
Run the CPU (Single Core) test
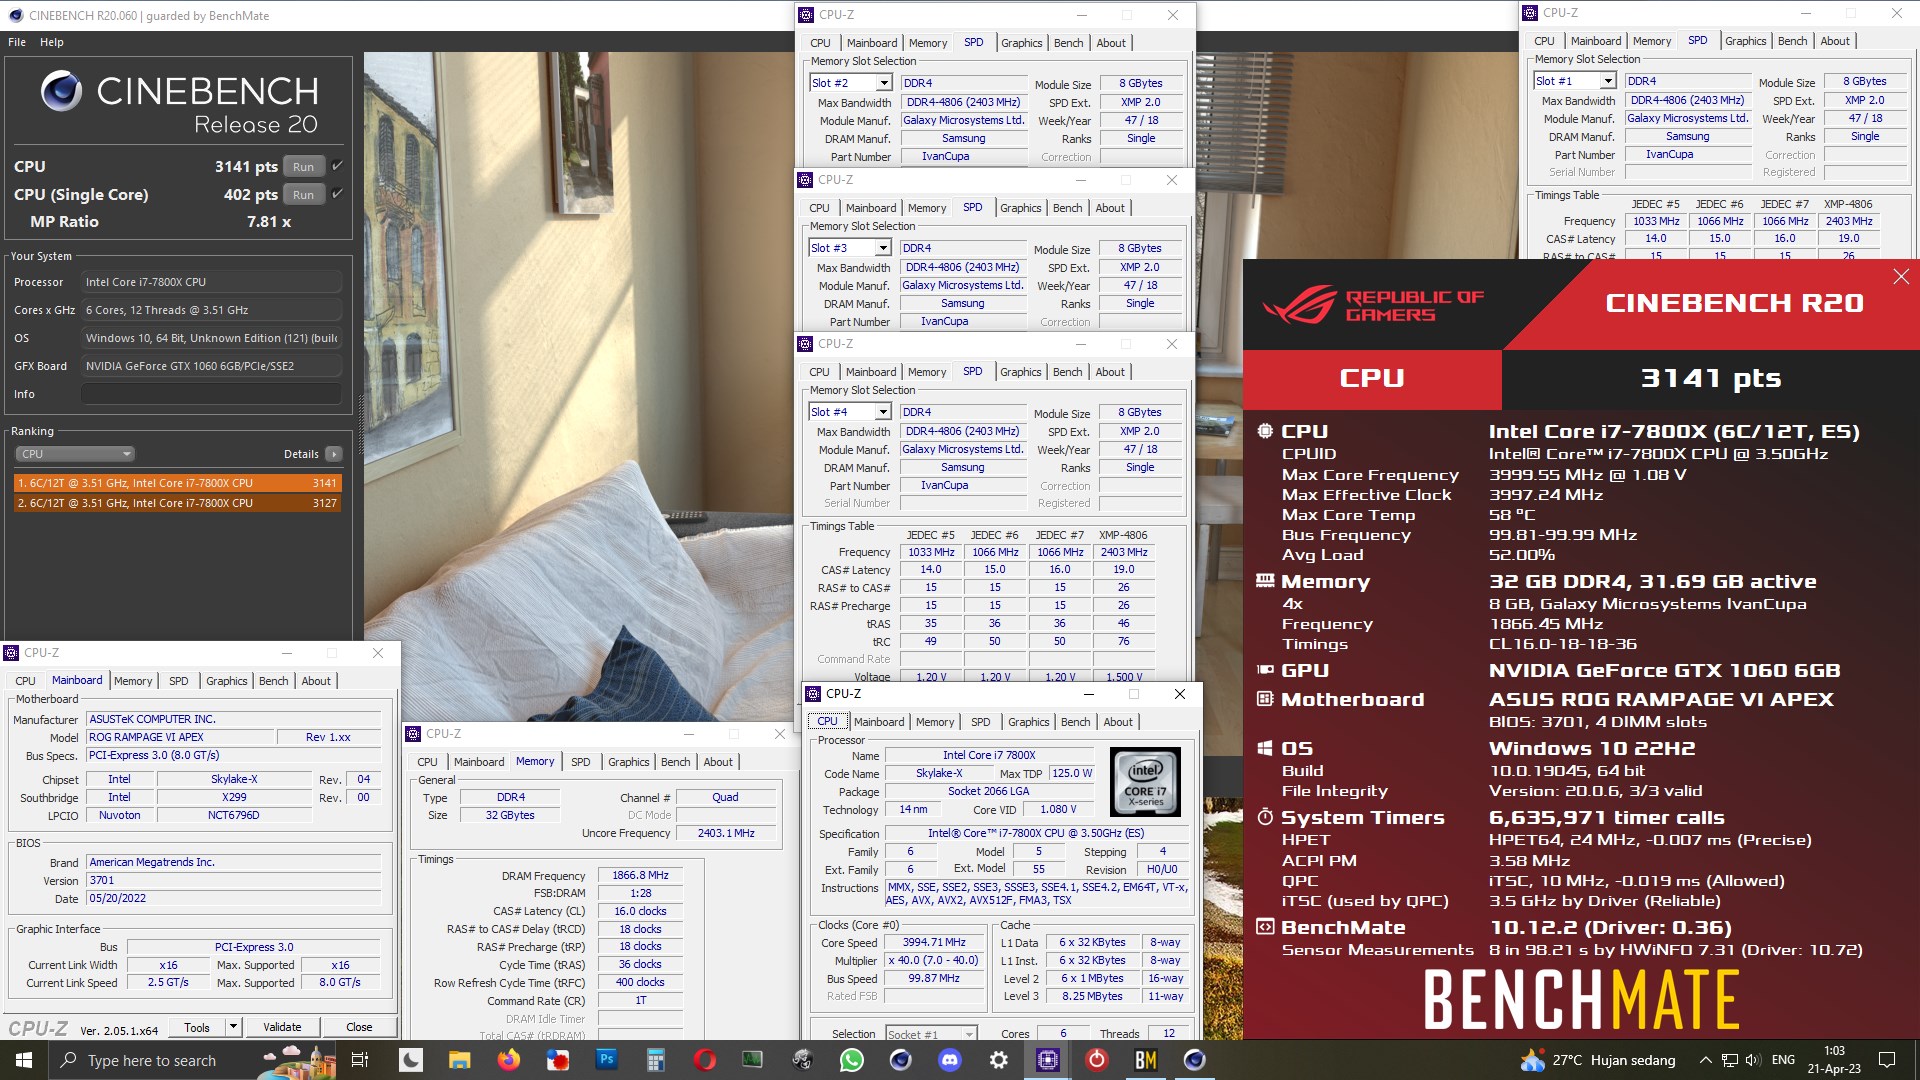pyautogui.click(x=304, y=195)
